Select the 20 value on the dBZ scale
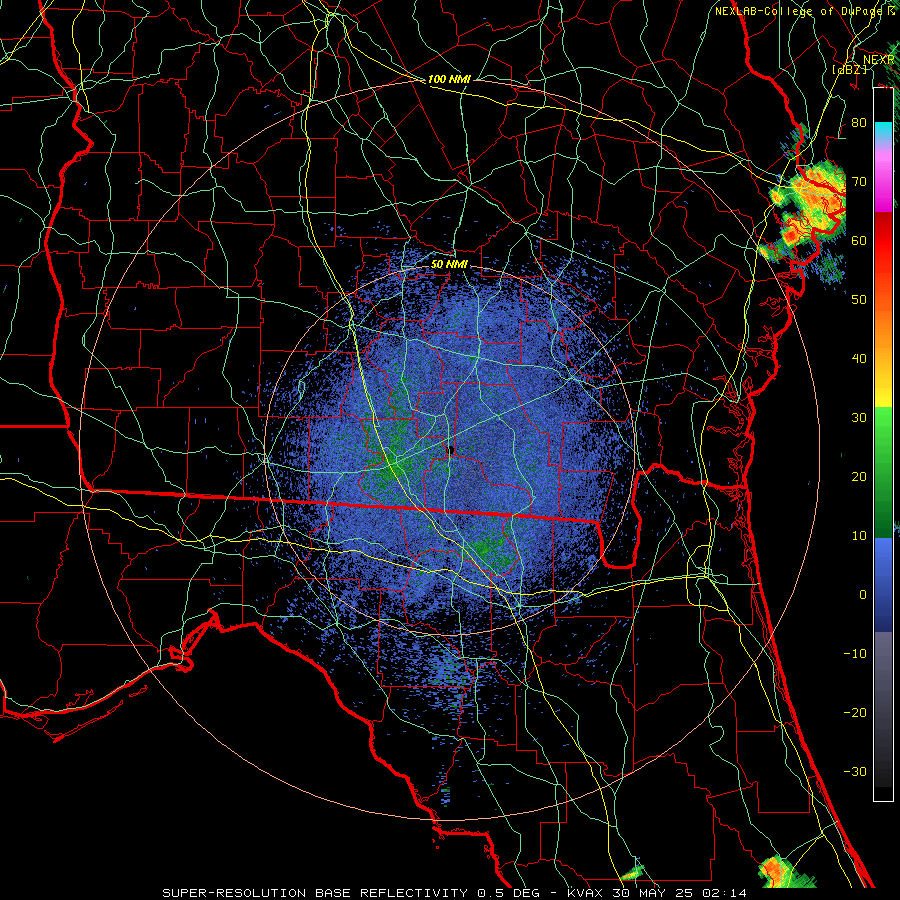 [859, 477]
